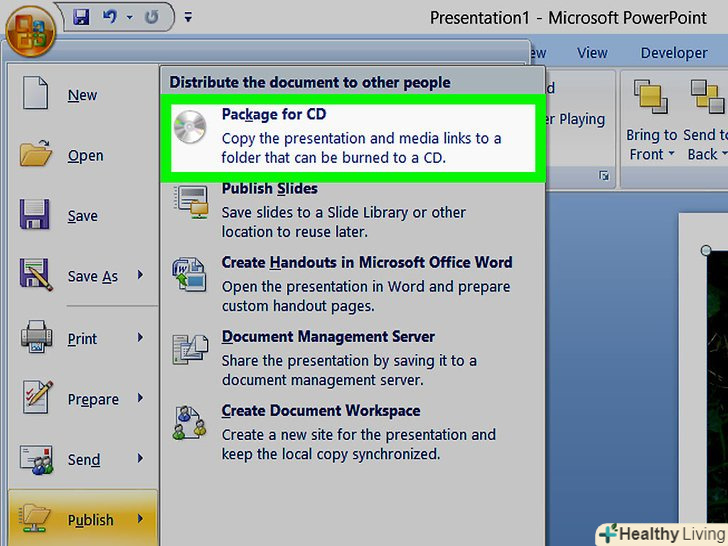Screen dimensions: 728x546
Task: Click the Redo icon in Quick Access Toolbar
Action: 151,17
